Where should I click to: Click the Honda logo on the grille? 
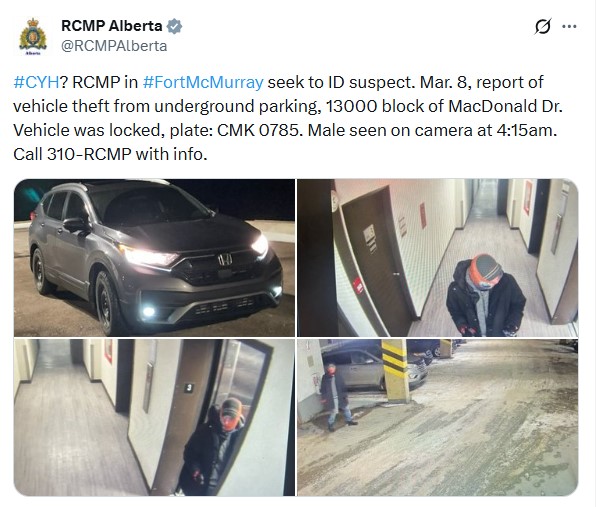pos(225,259)
